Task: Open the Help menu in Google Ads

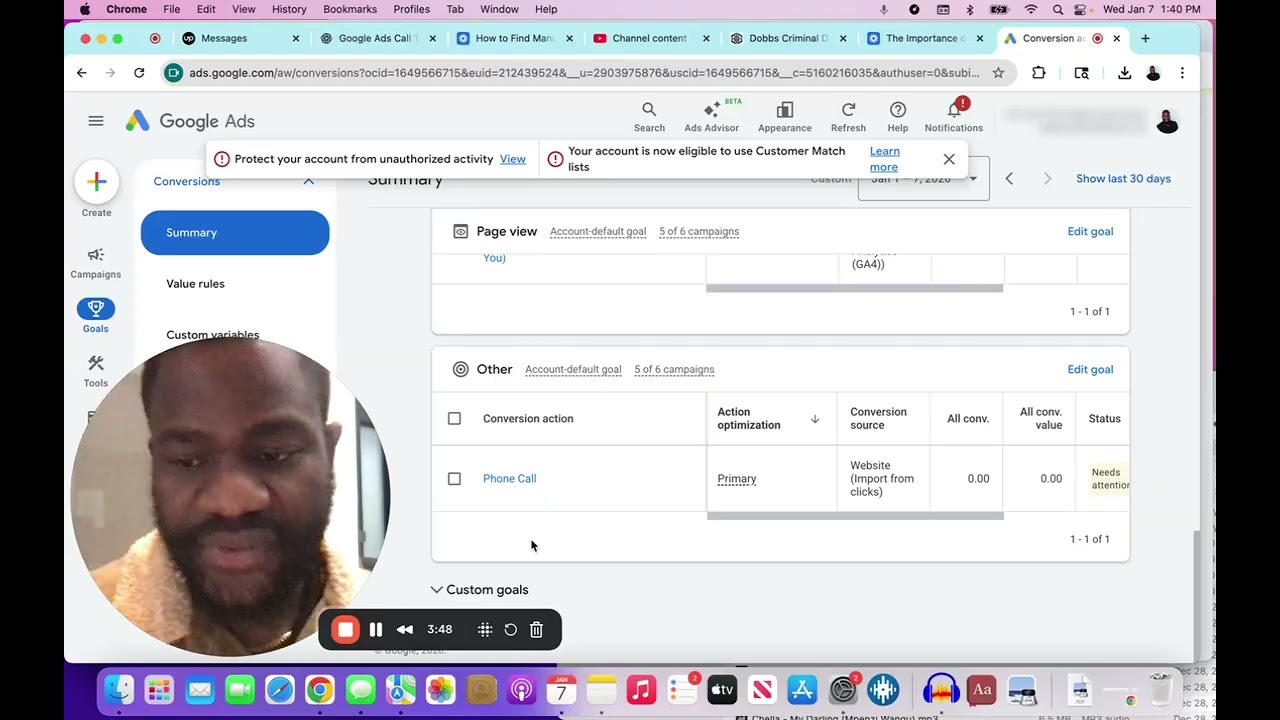Action: [898, 116]
